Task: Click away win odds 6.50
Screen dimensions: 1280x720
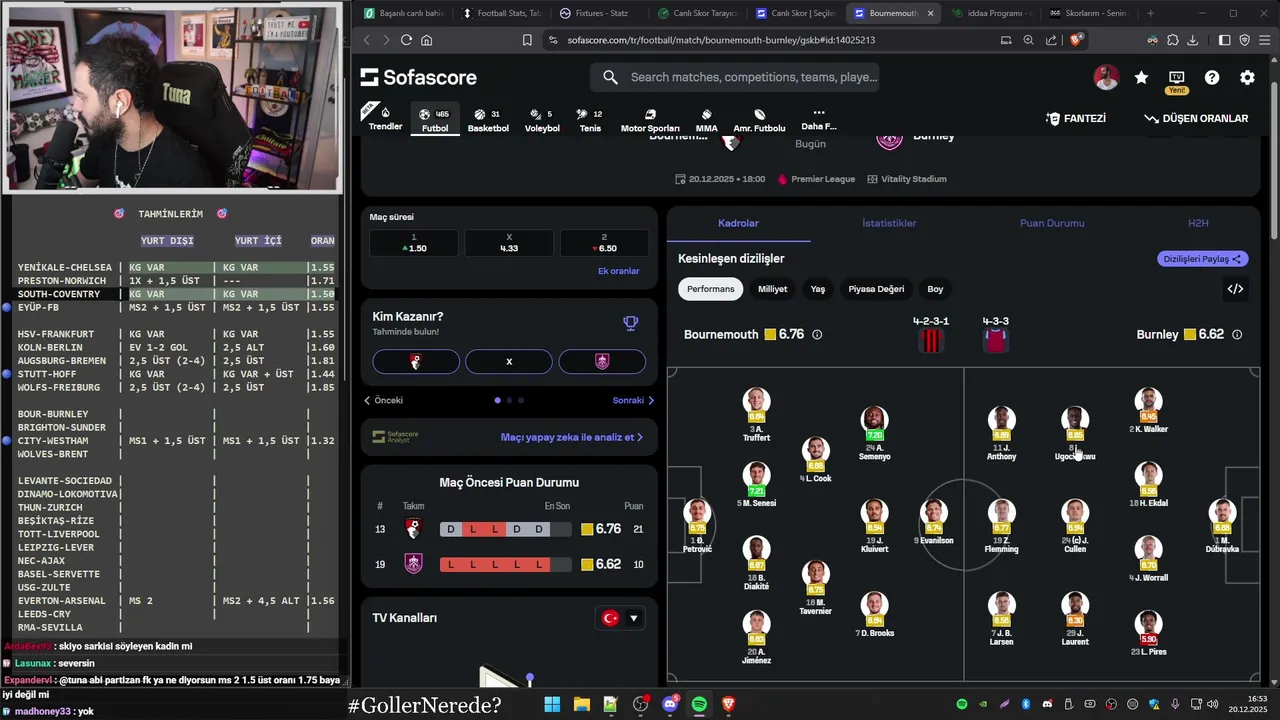Action: (604, 243)
